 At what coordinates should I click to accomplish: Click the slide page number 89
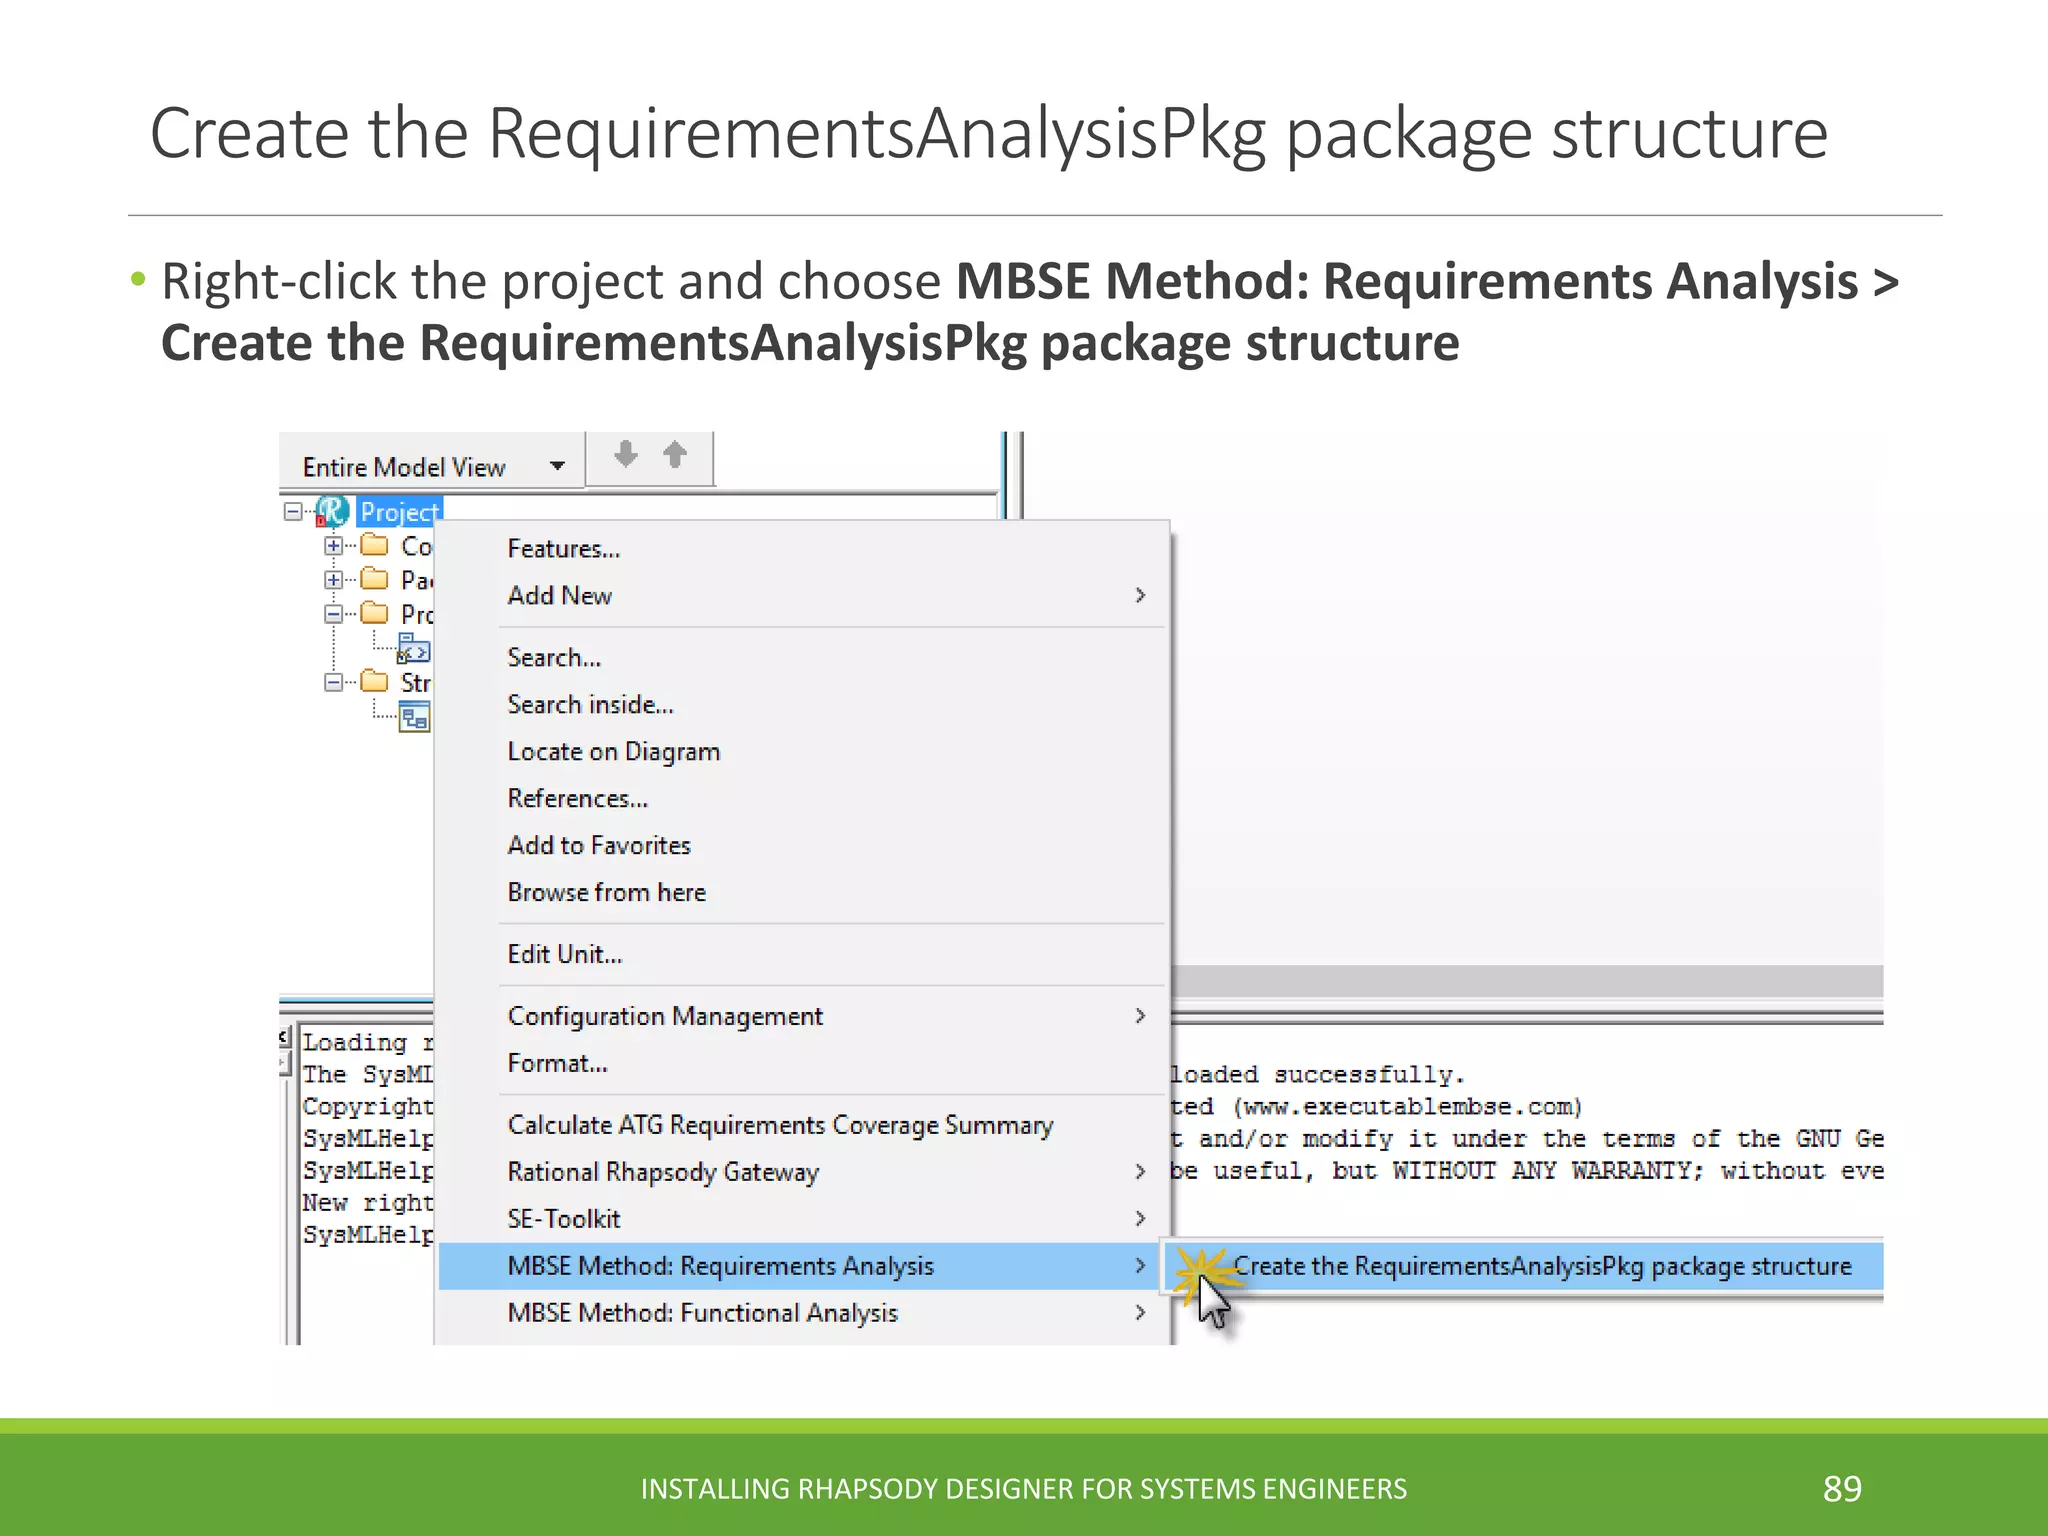(1842, 1488)
